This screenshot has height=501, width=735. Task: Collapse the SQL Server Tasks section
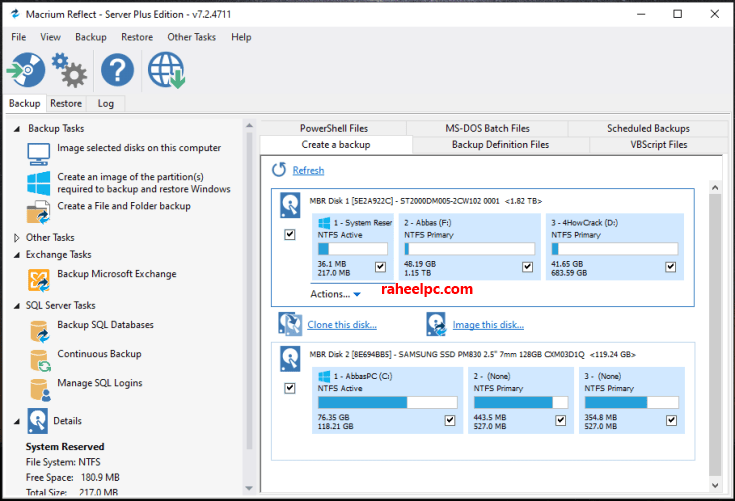17,306
